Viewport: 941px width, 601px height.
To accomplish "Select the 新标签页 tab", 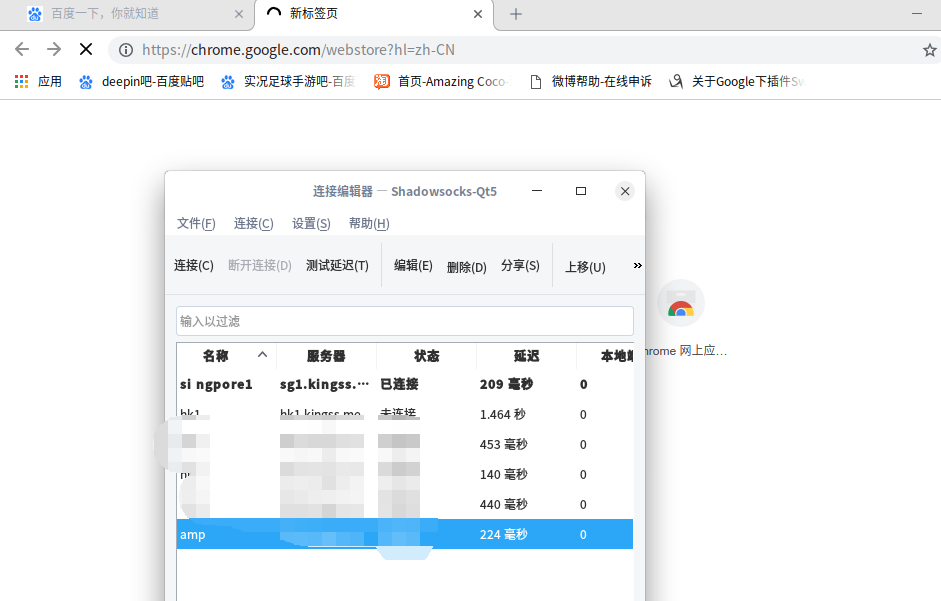I will click(373, 14).
